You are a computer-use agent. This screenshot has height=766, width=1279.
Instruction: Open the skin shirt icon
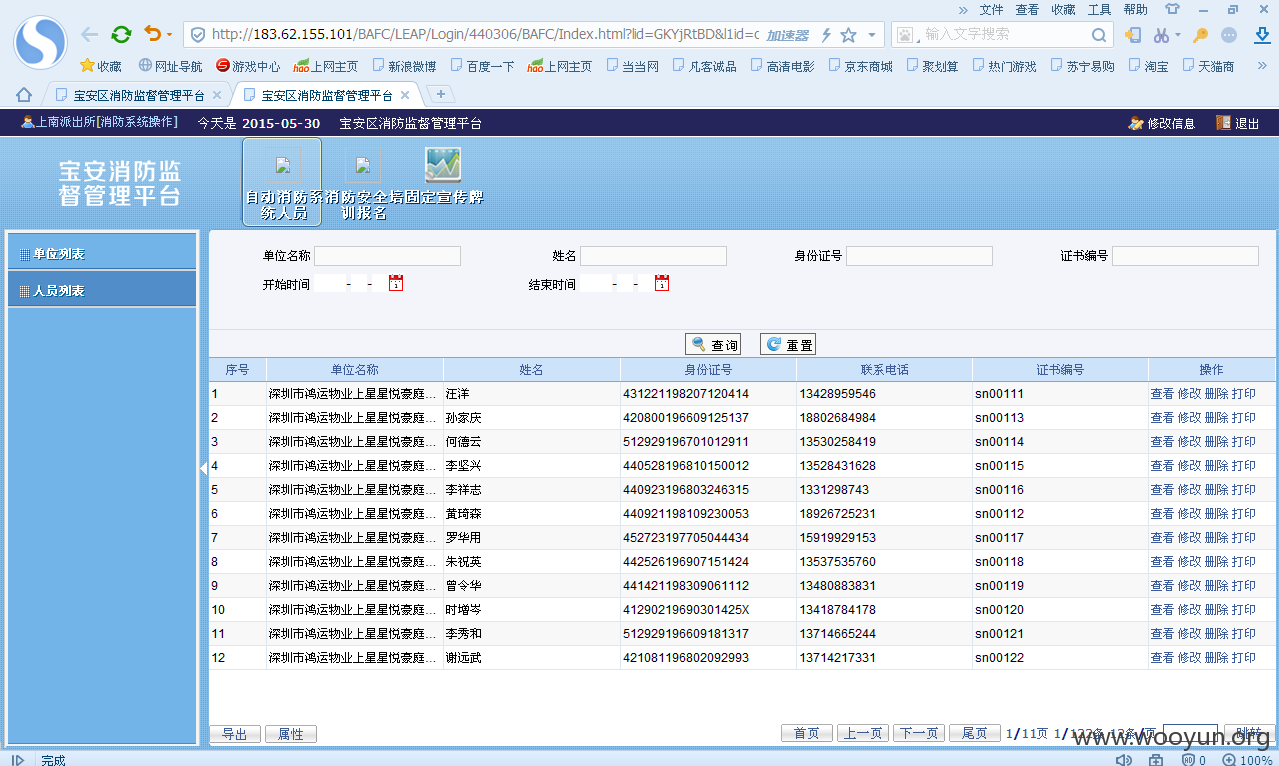tap(1172, 9)
